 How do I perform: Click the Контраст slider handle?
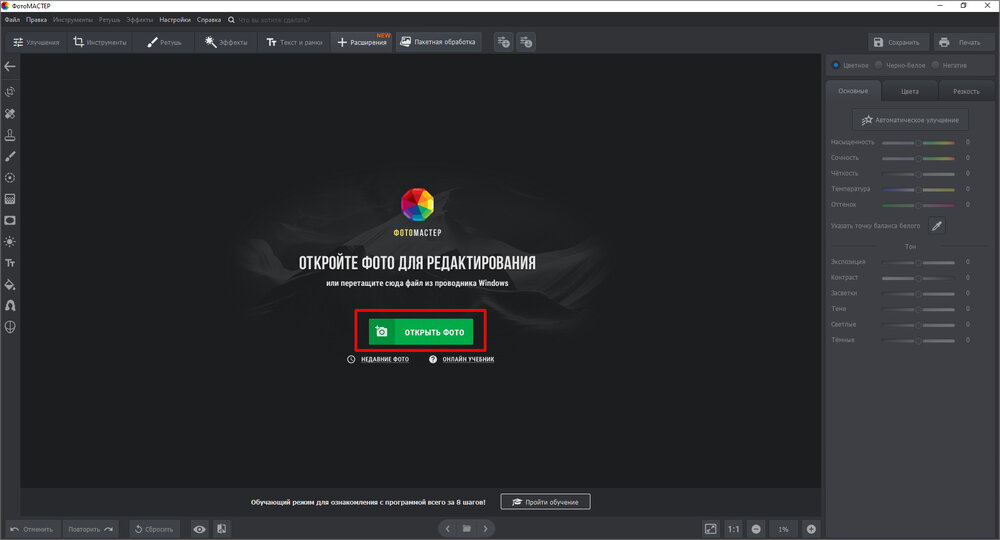918,278
